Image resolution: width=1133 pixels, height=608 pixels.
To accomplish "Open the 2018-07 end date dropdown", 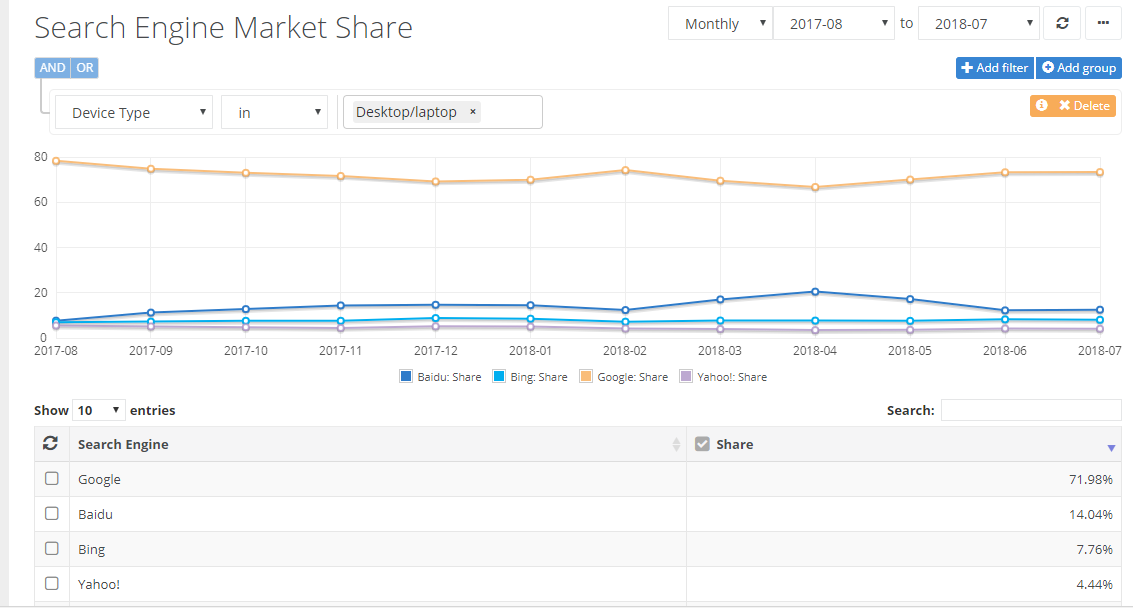I will point(979,23).
